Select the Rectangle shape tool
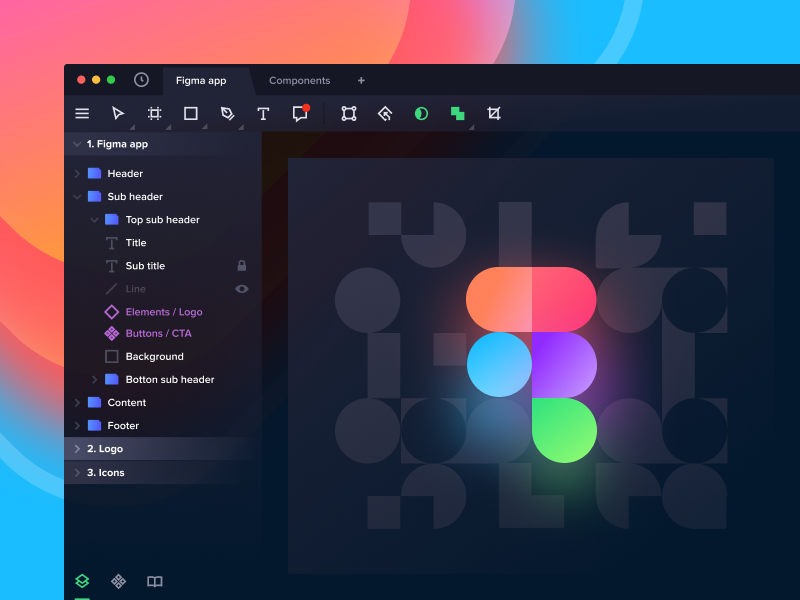 point(190,113)
